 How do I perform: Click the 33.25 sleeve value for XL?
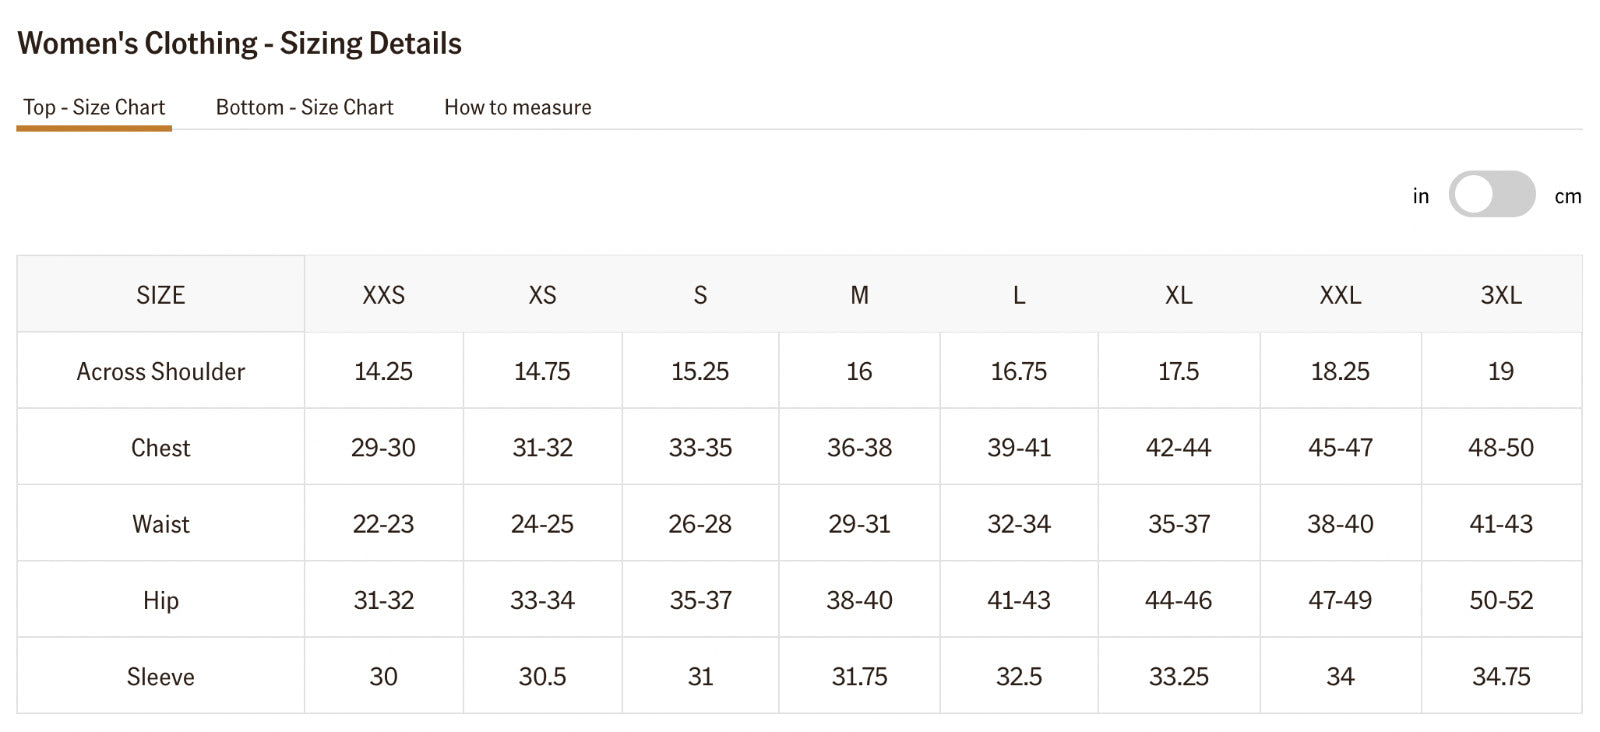coord(1178,677)
